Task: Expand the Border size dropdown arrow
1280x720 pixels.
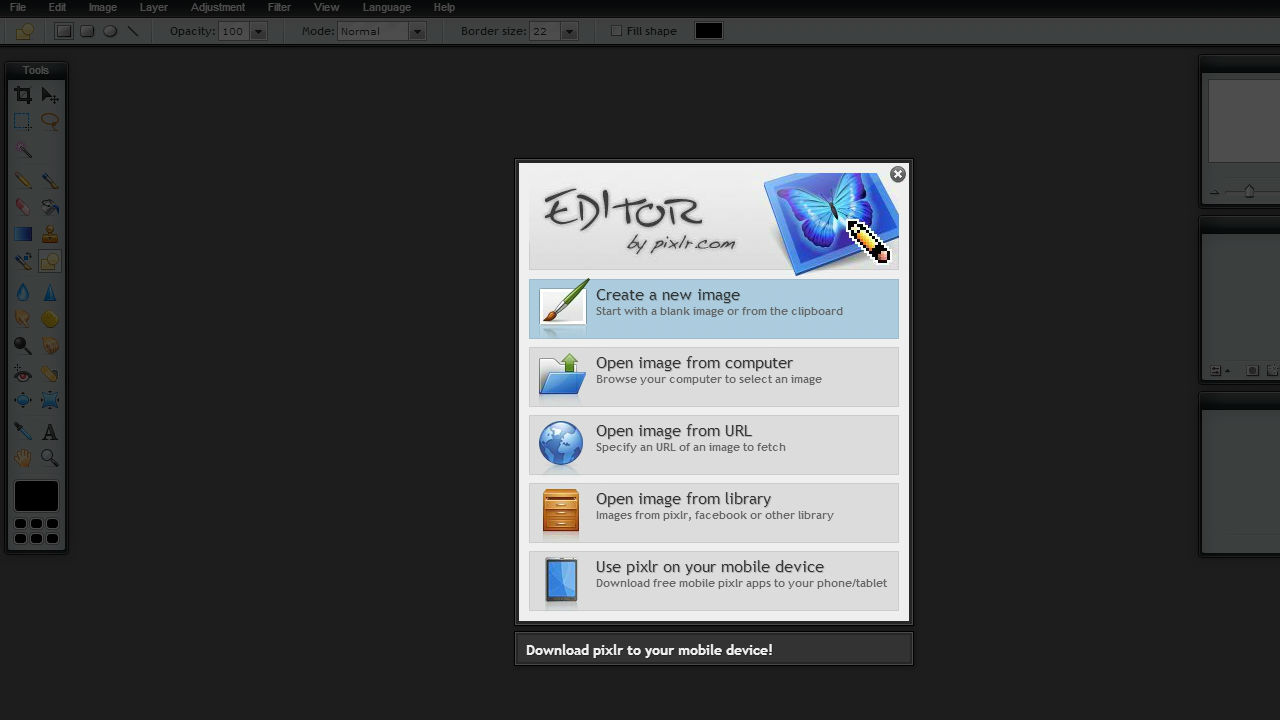Action: (x=569, y=31)
